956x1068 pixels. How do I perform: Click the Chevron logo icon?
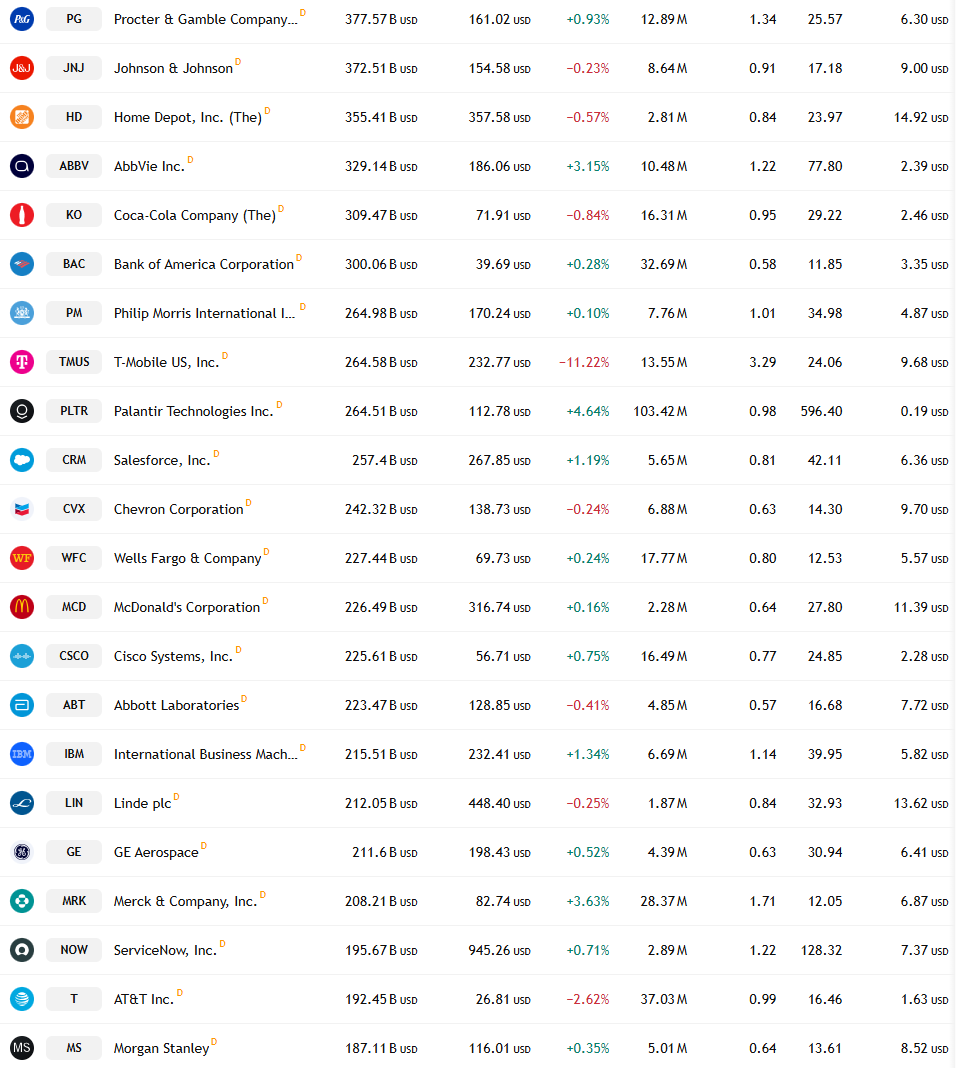click(22, 509)
